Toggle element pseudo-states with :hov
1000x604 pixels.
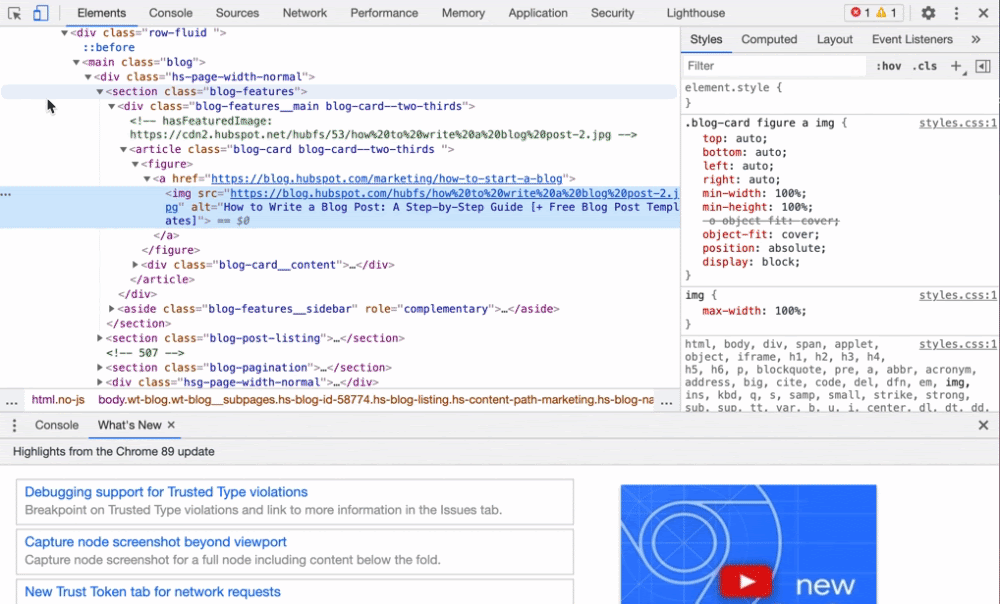[x=889, y=65]
